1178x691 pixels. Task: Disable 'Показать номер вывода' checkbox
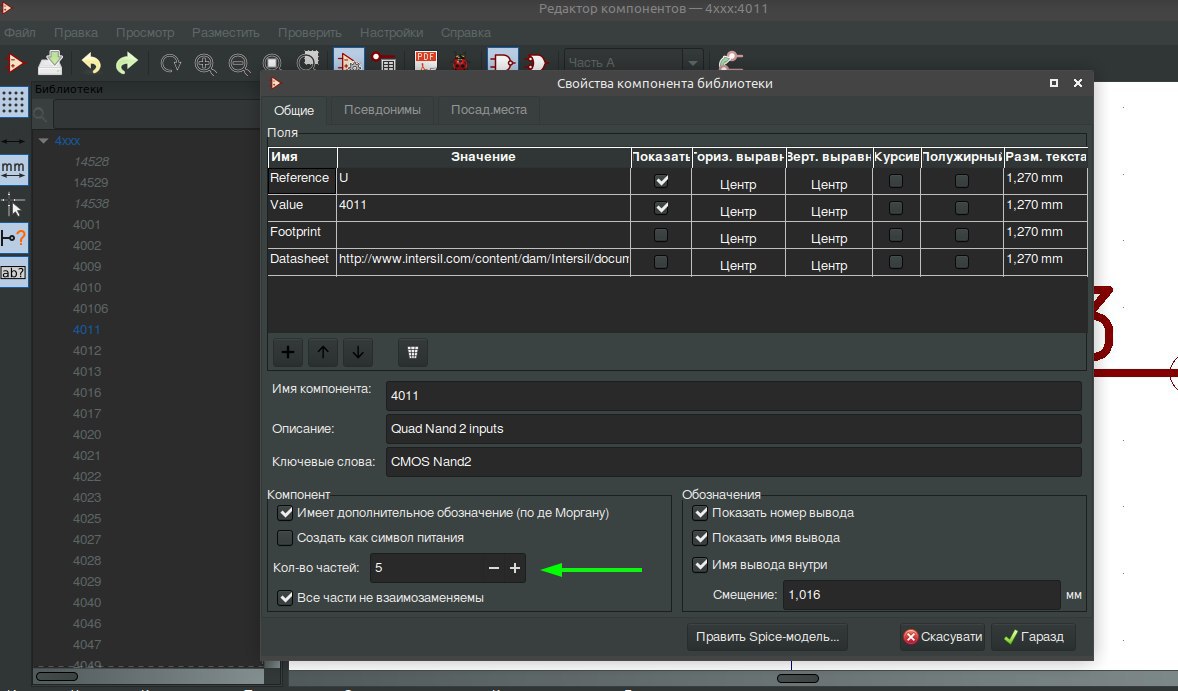(x=700, y=513)
